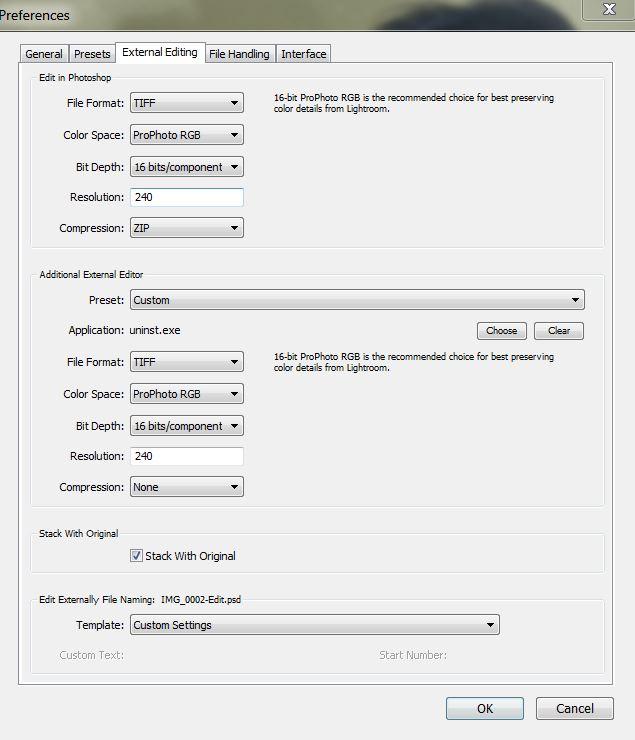Open Photoshop Bit Depth dropdown
The image size is (635, 740).
[x=187, y=167]
